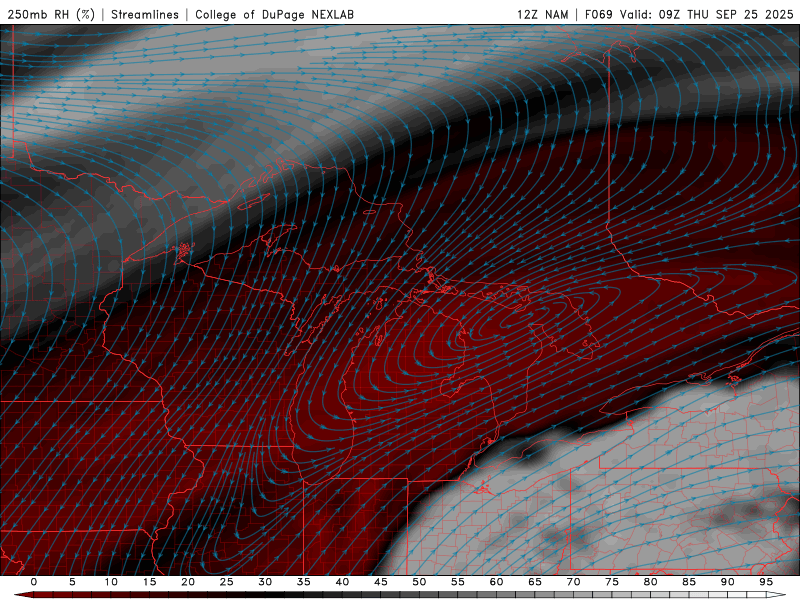The height and width of the screenshot is (600, 800).
Task: Select the "35" humidity scale label
Action: tap(304, 582)
